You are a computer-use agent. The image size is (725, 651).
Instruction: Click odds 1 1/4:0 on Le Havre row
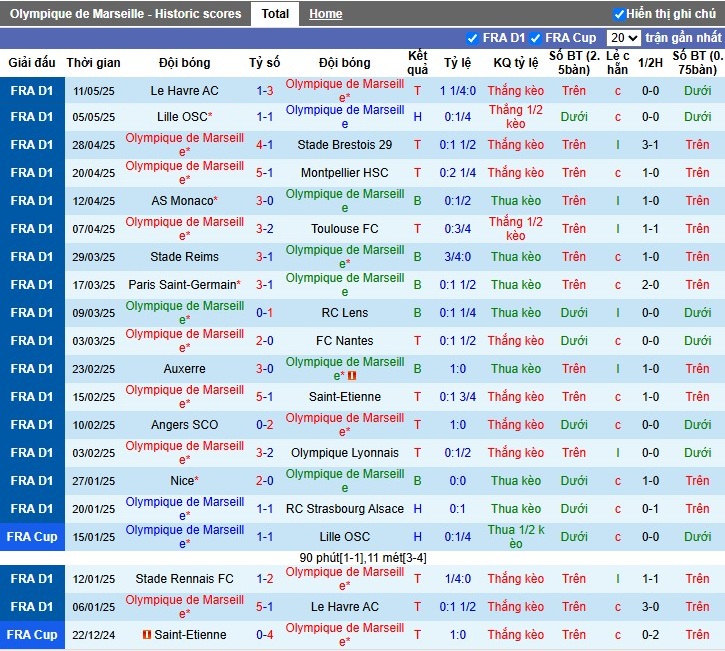pyautogui.click(x=458, y=91)
